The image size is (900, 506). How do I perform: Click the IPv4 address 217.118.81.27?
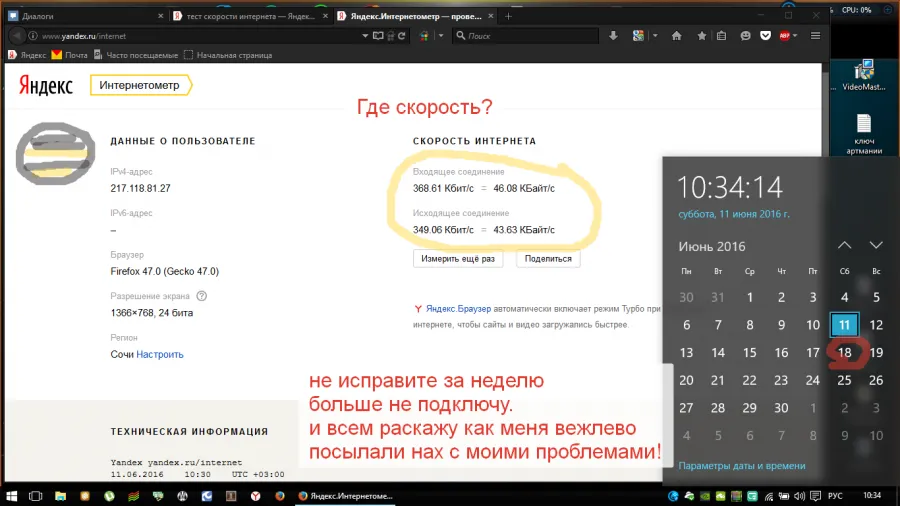[140, 188]
